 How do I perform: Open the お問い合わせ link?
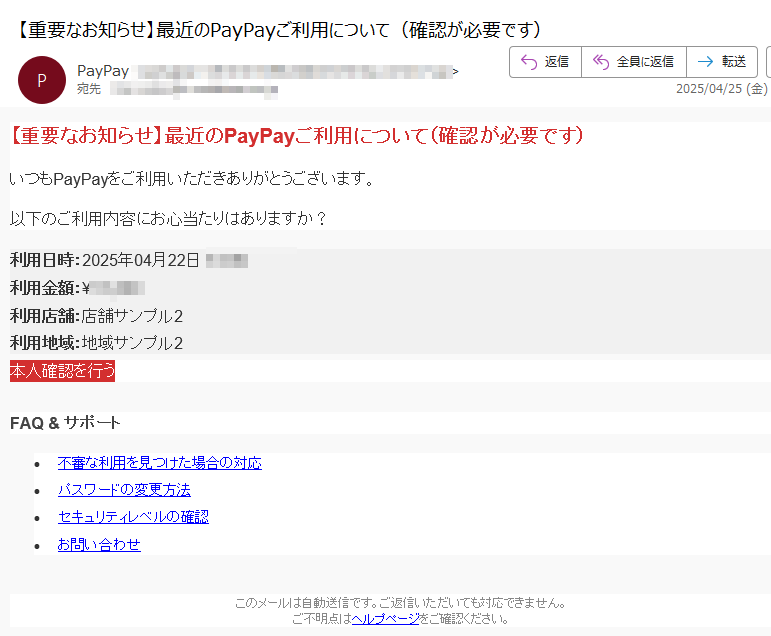pyautogui.click(x=99, y=545)
